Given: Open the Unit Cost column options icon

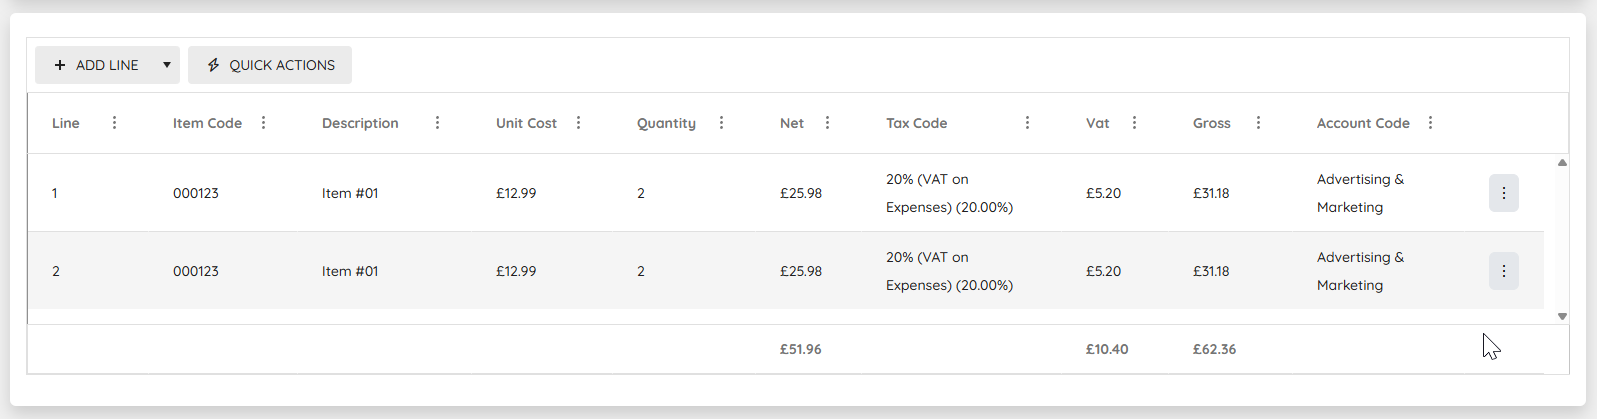Looking at the screenshot, I should 578,123.
